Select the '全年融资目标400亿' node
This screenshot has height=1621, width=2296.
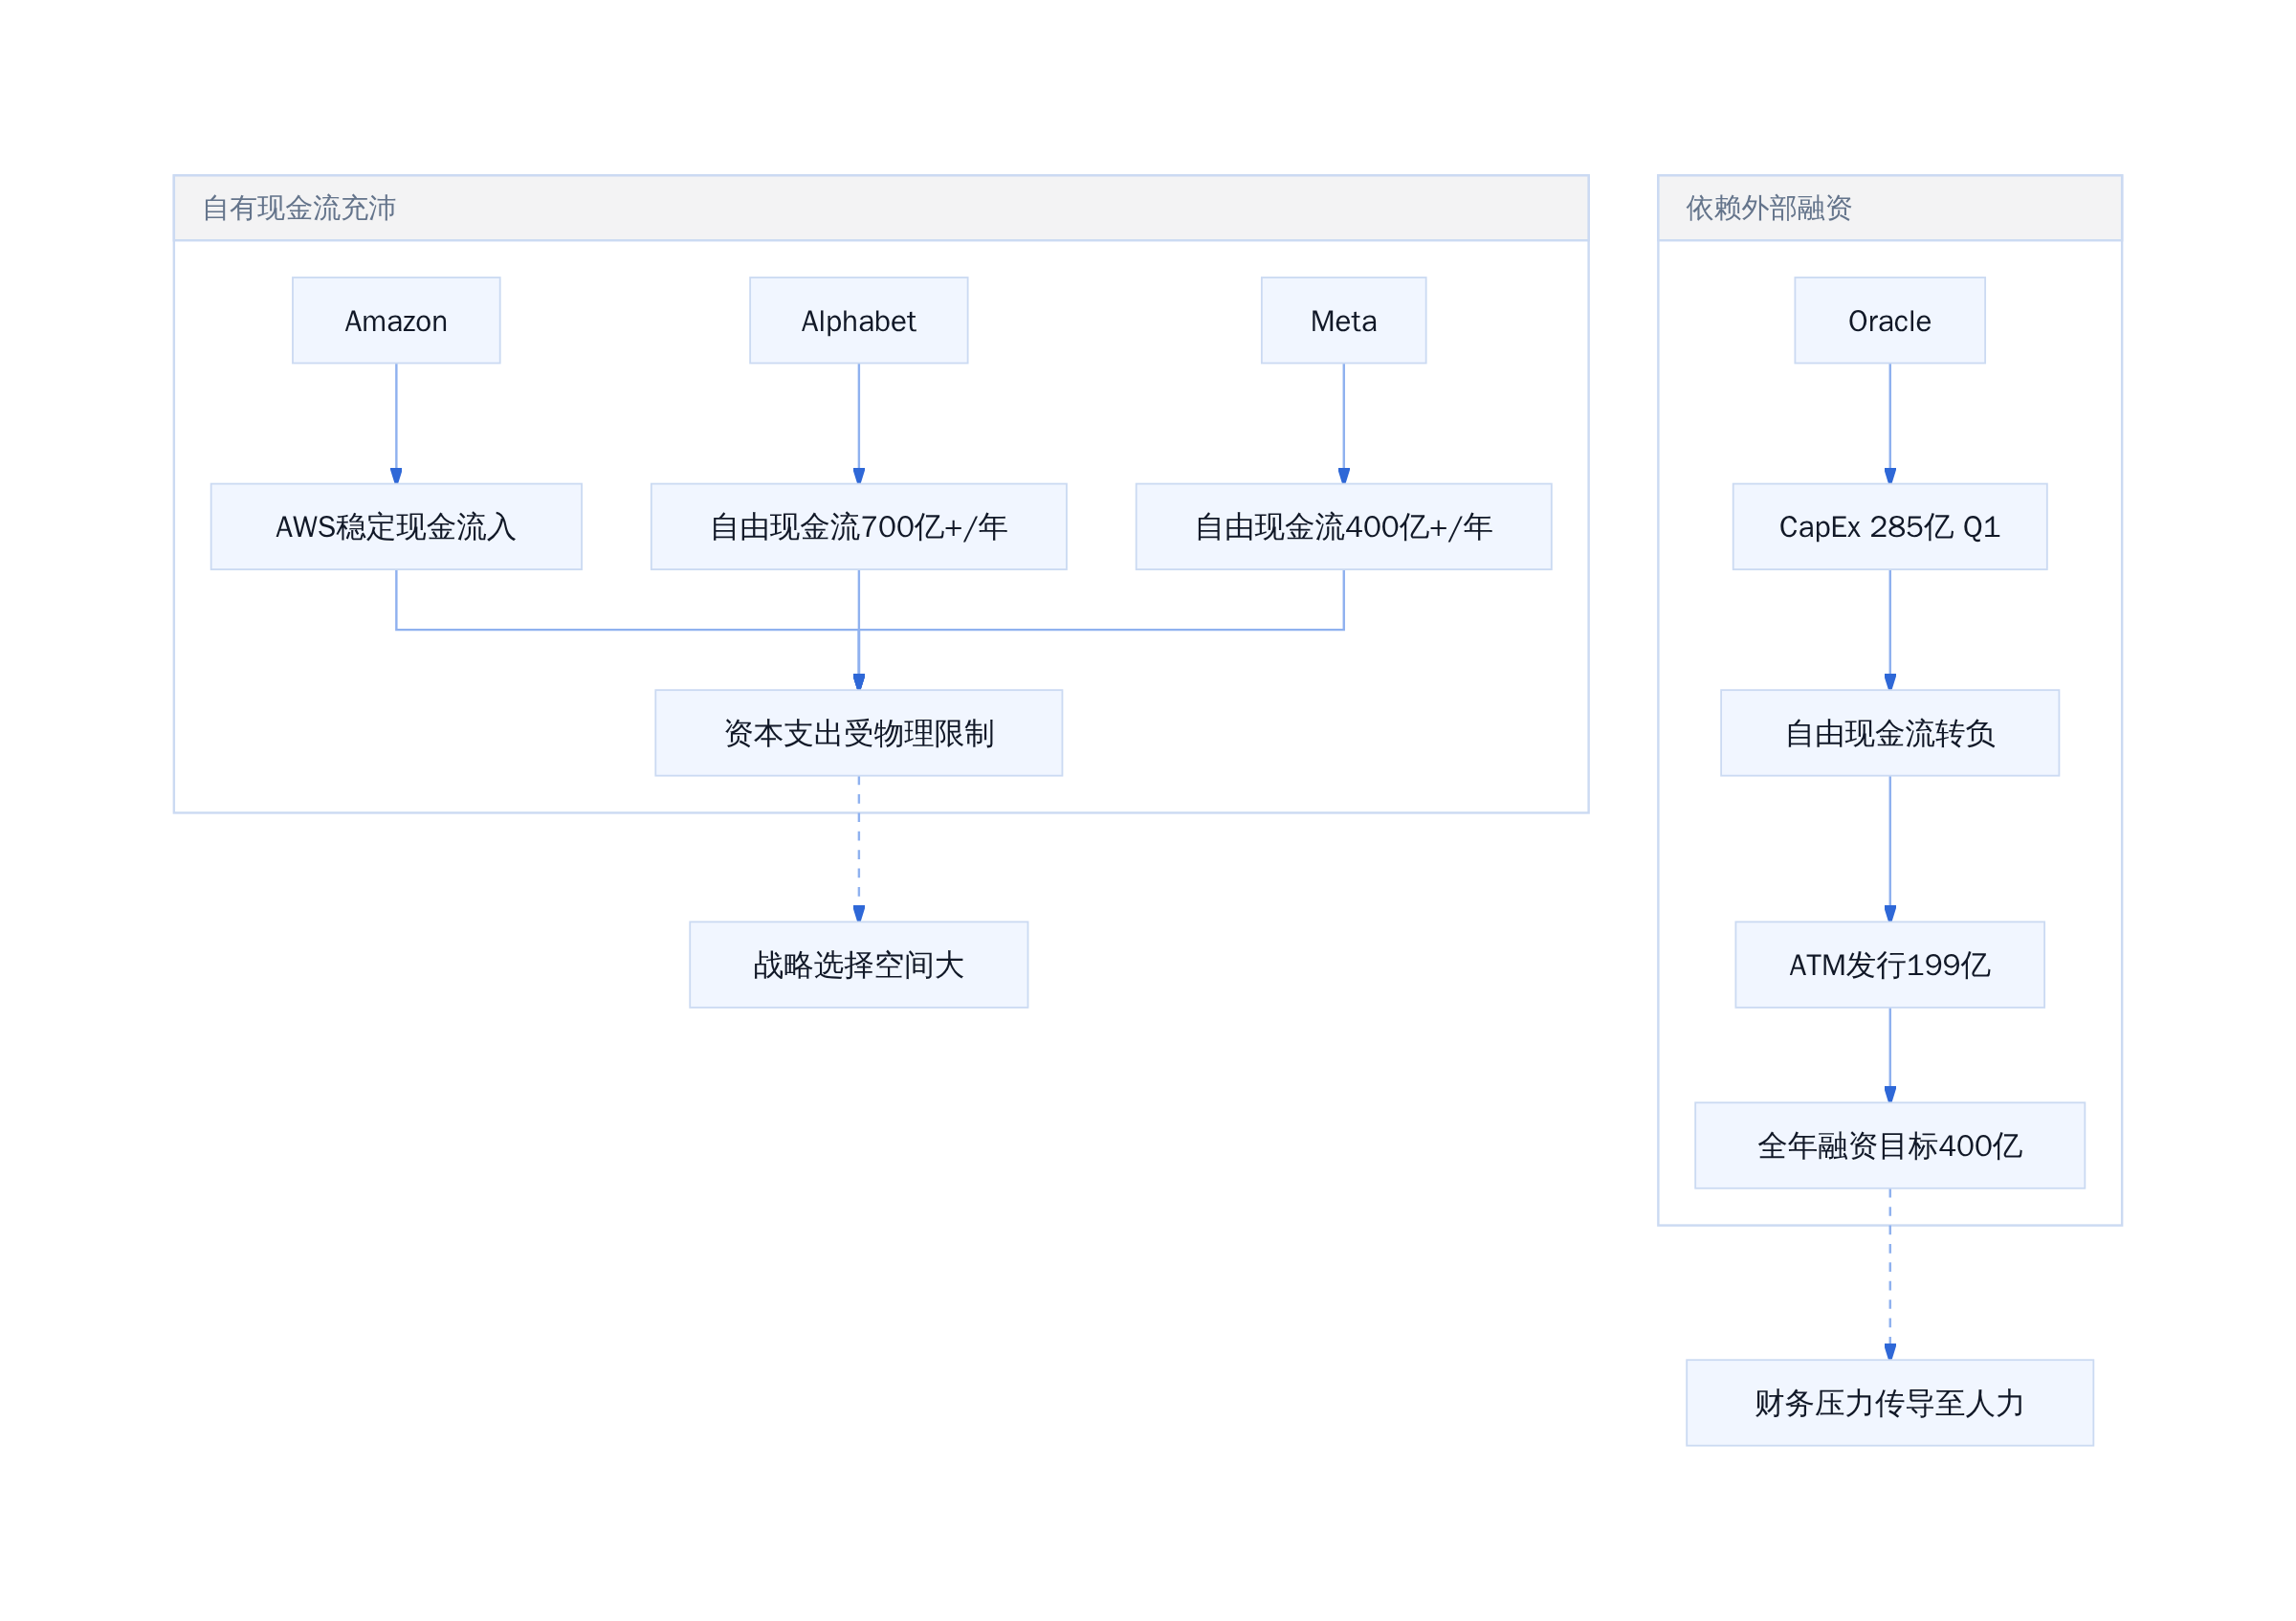pyautogui.click(x=1890, y=1146)
